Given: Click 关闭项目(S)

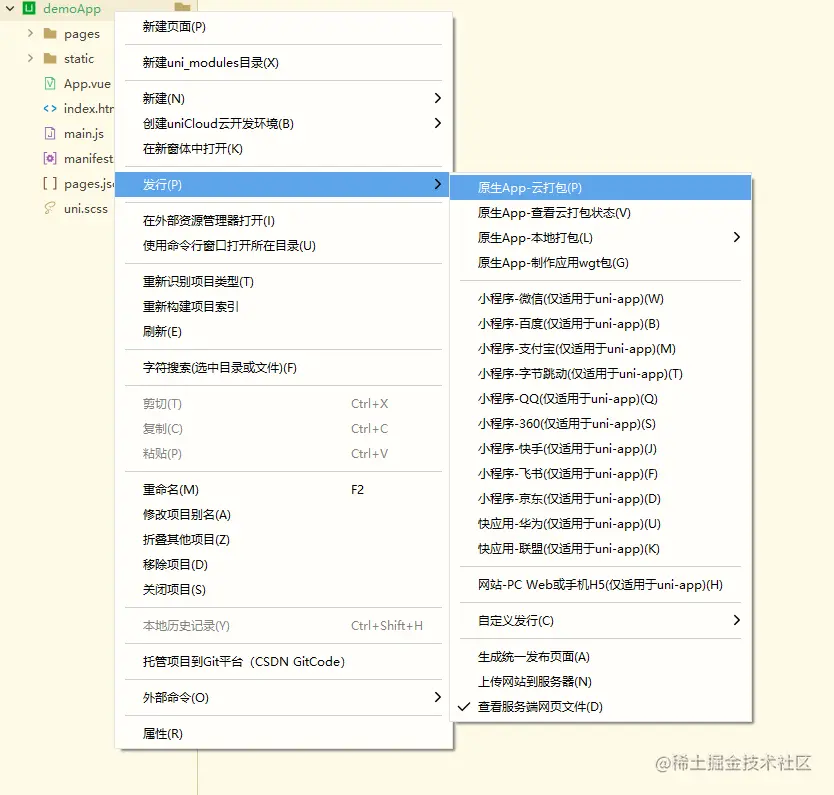Looking at the screenshot, I should click(x=283, y=590).
